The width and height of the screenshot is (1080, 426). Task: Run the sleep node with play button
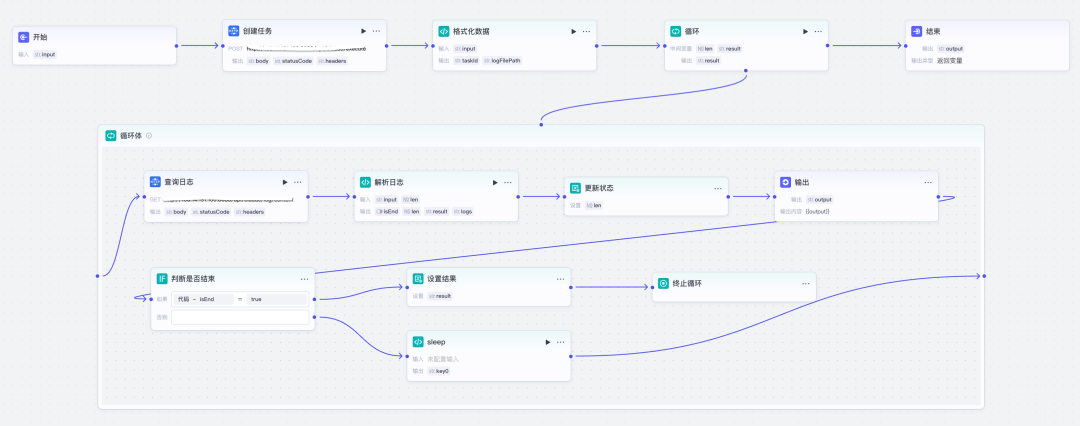[548, 342]
